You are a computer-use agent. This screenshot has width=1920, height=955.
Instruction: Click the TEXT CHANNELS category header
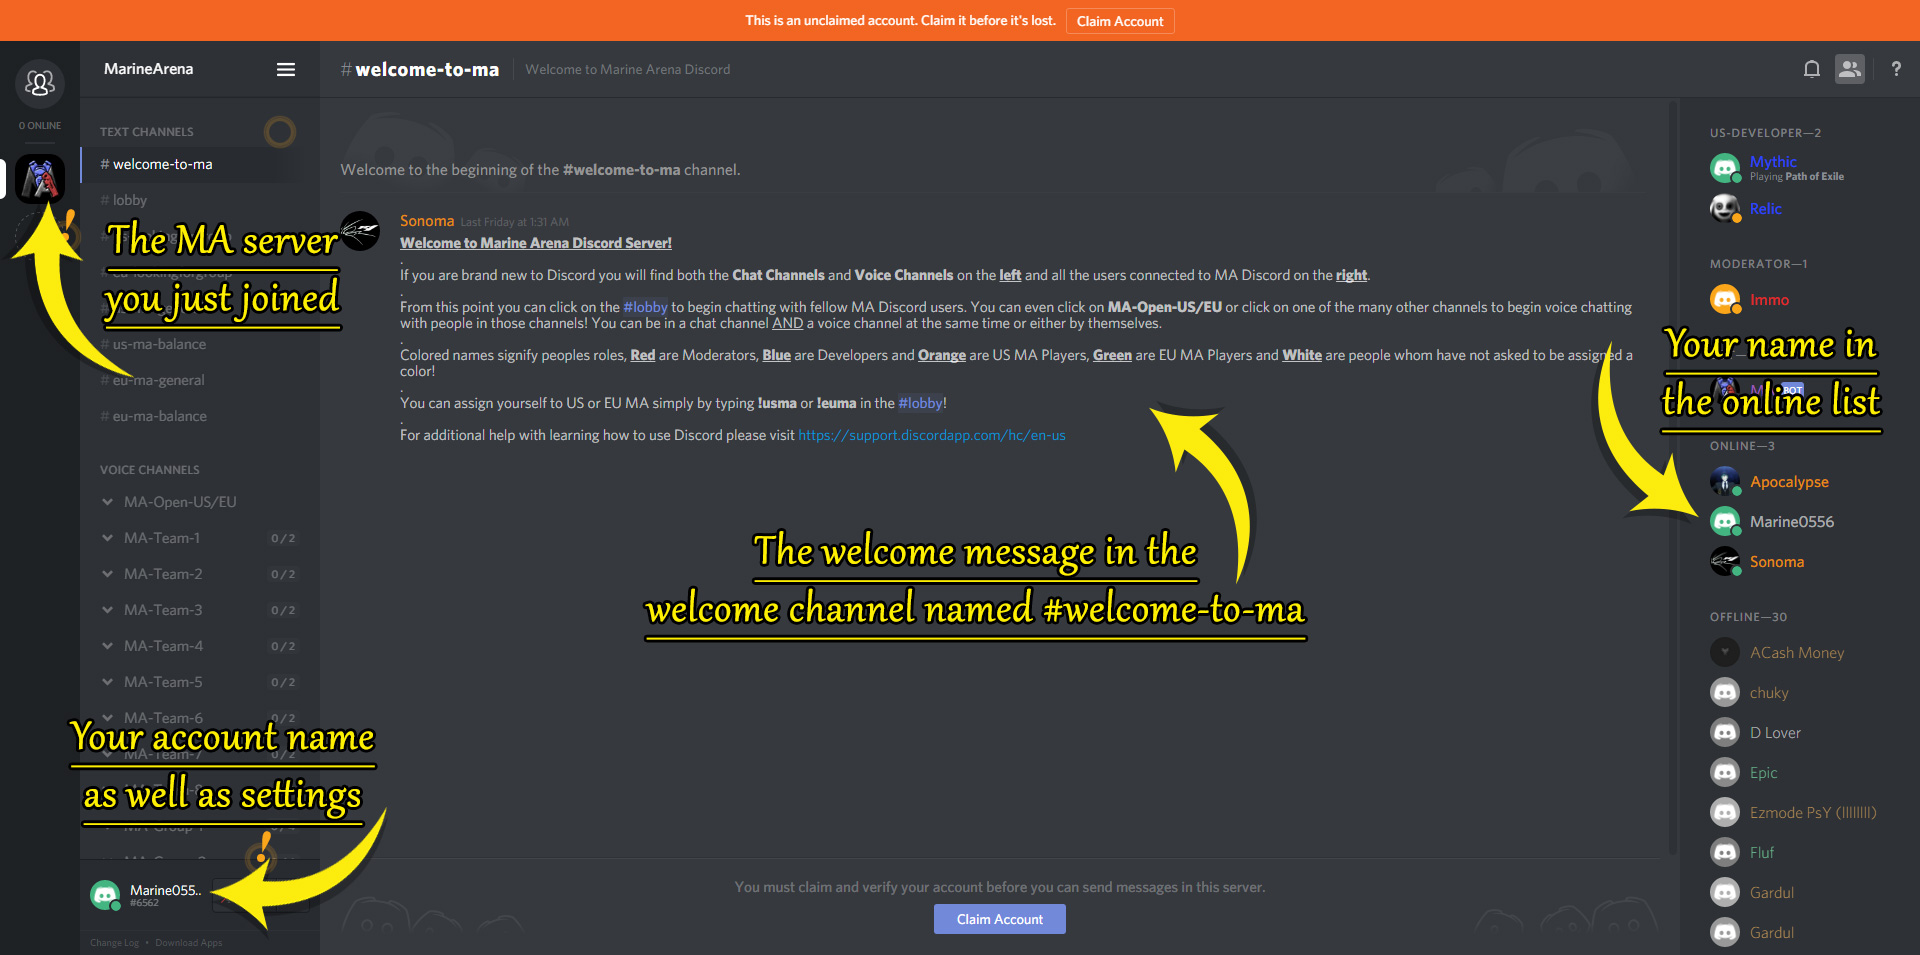pos(147,132)
